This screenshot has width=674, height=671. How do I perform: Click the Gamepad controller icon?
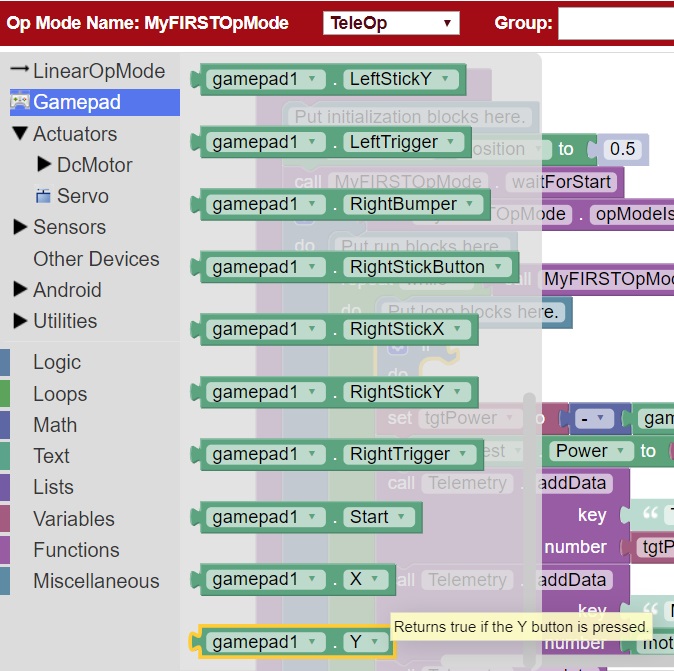coord(20,102)
